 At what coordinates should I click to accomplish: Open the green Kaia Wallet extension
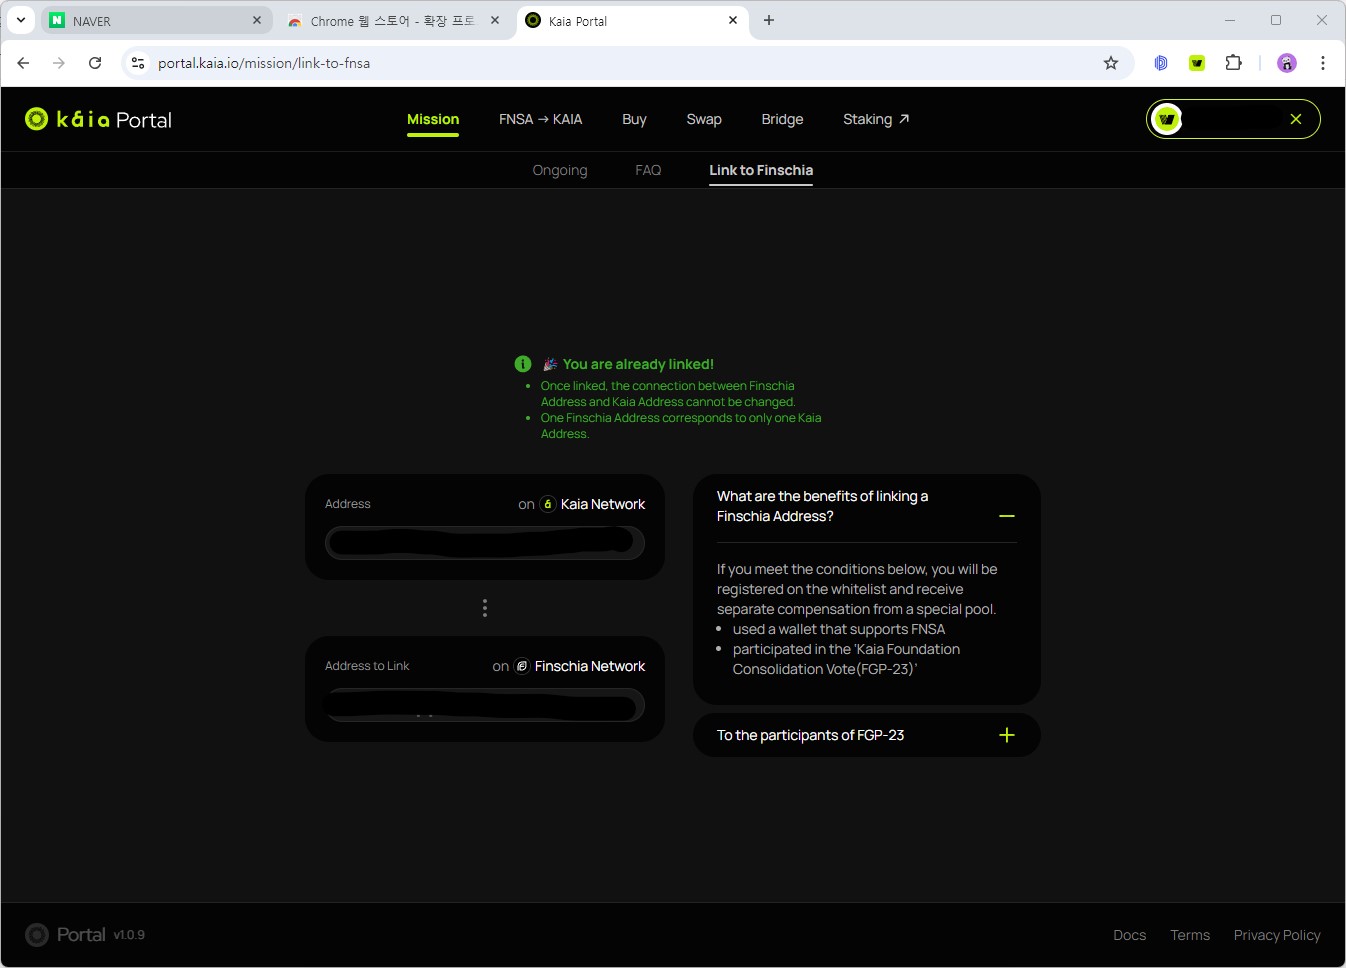[x=1197, y=63]
